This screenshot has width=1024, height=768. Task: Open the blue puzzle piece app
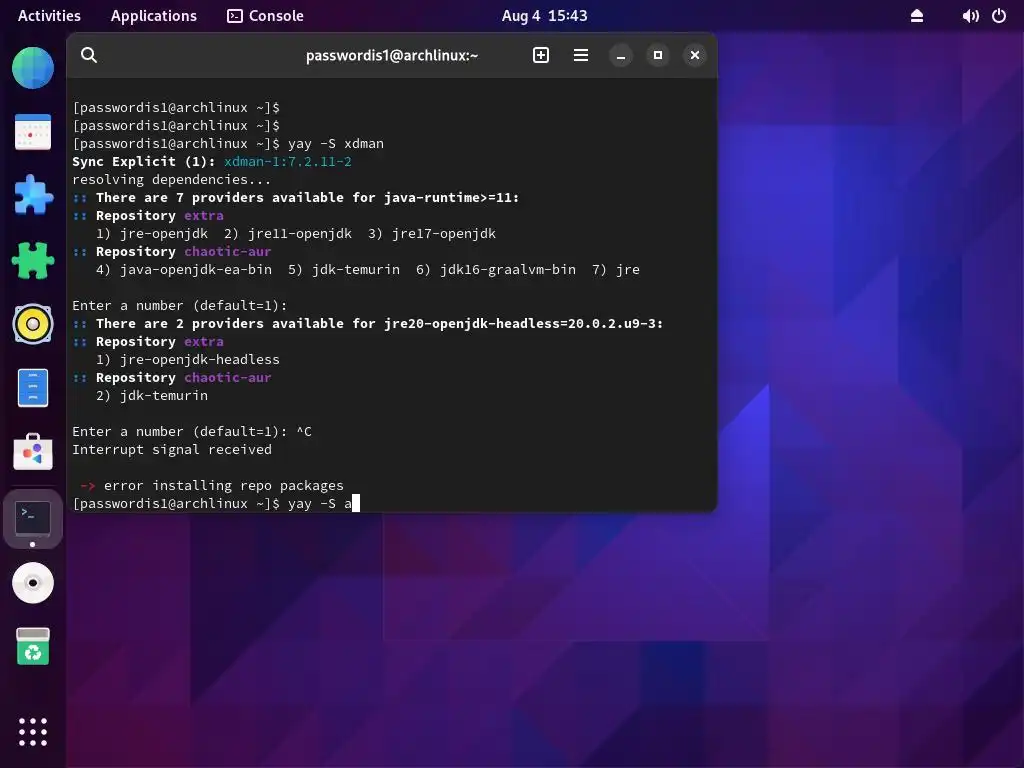(33, 196)
